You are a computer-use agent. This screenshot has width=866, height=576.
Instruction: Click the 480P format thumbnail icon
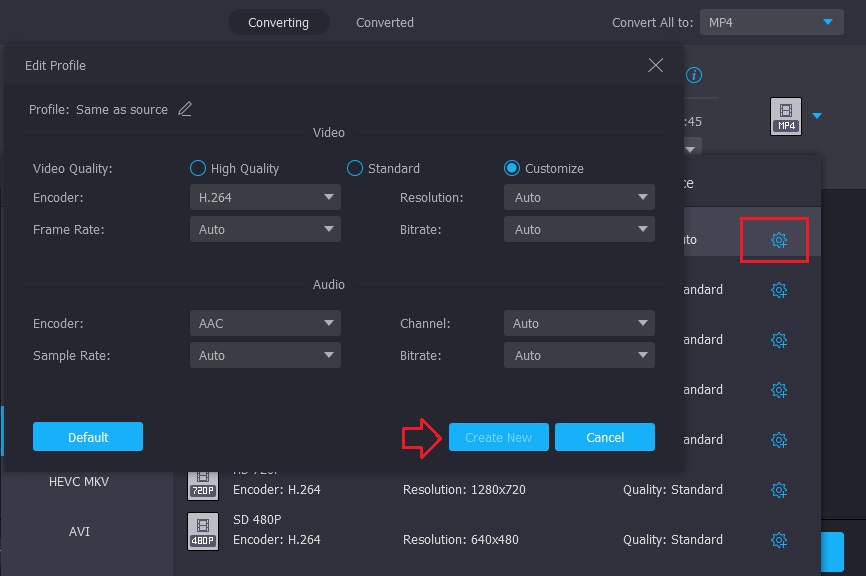[203, 531]
